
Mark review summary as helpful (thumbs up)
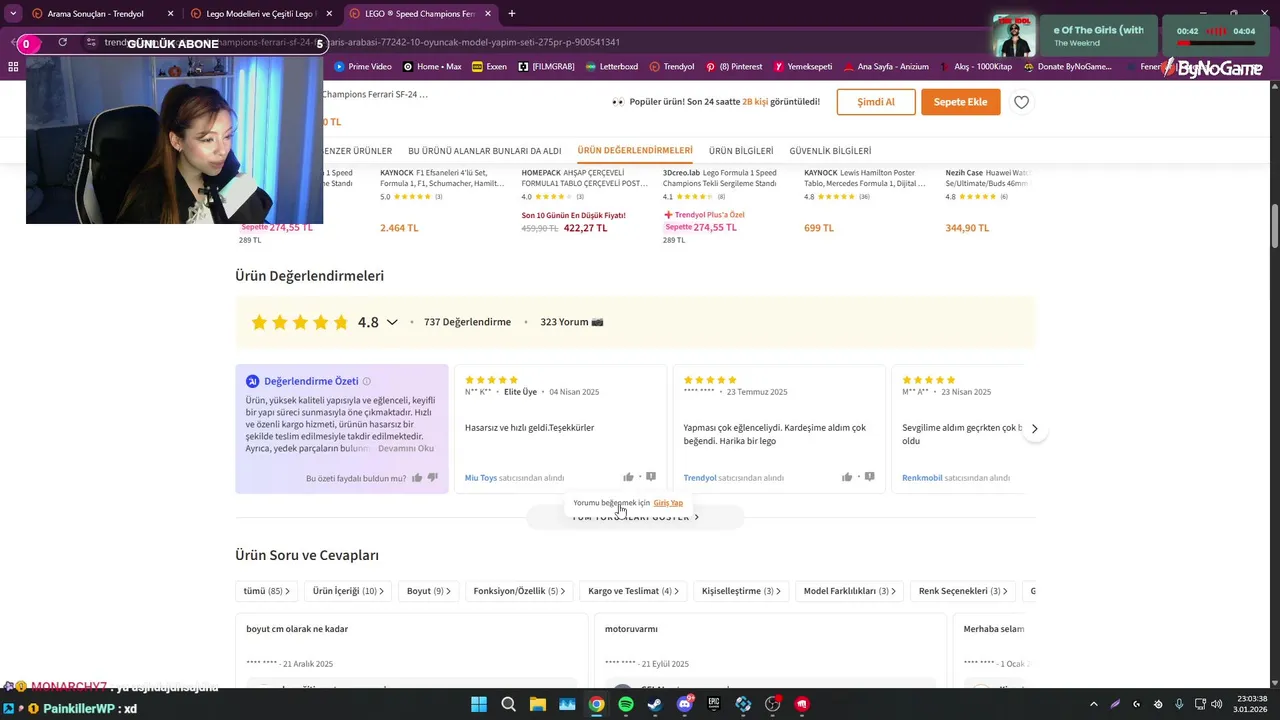pos(417,478)
